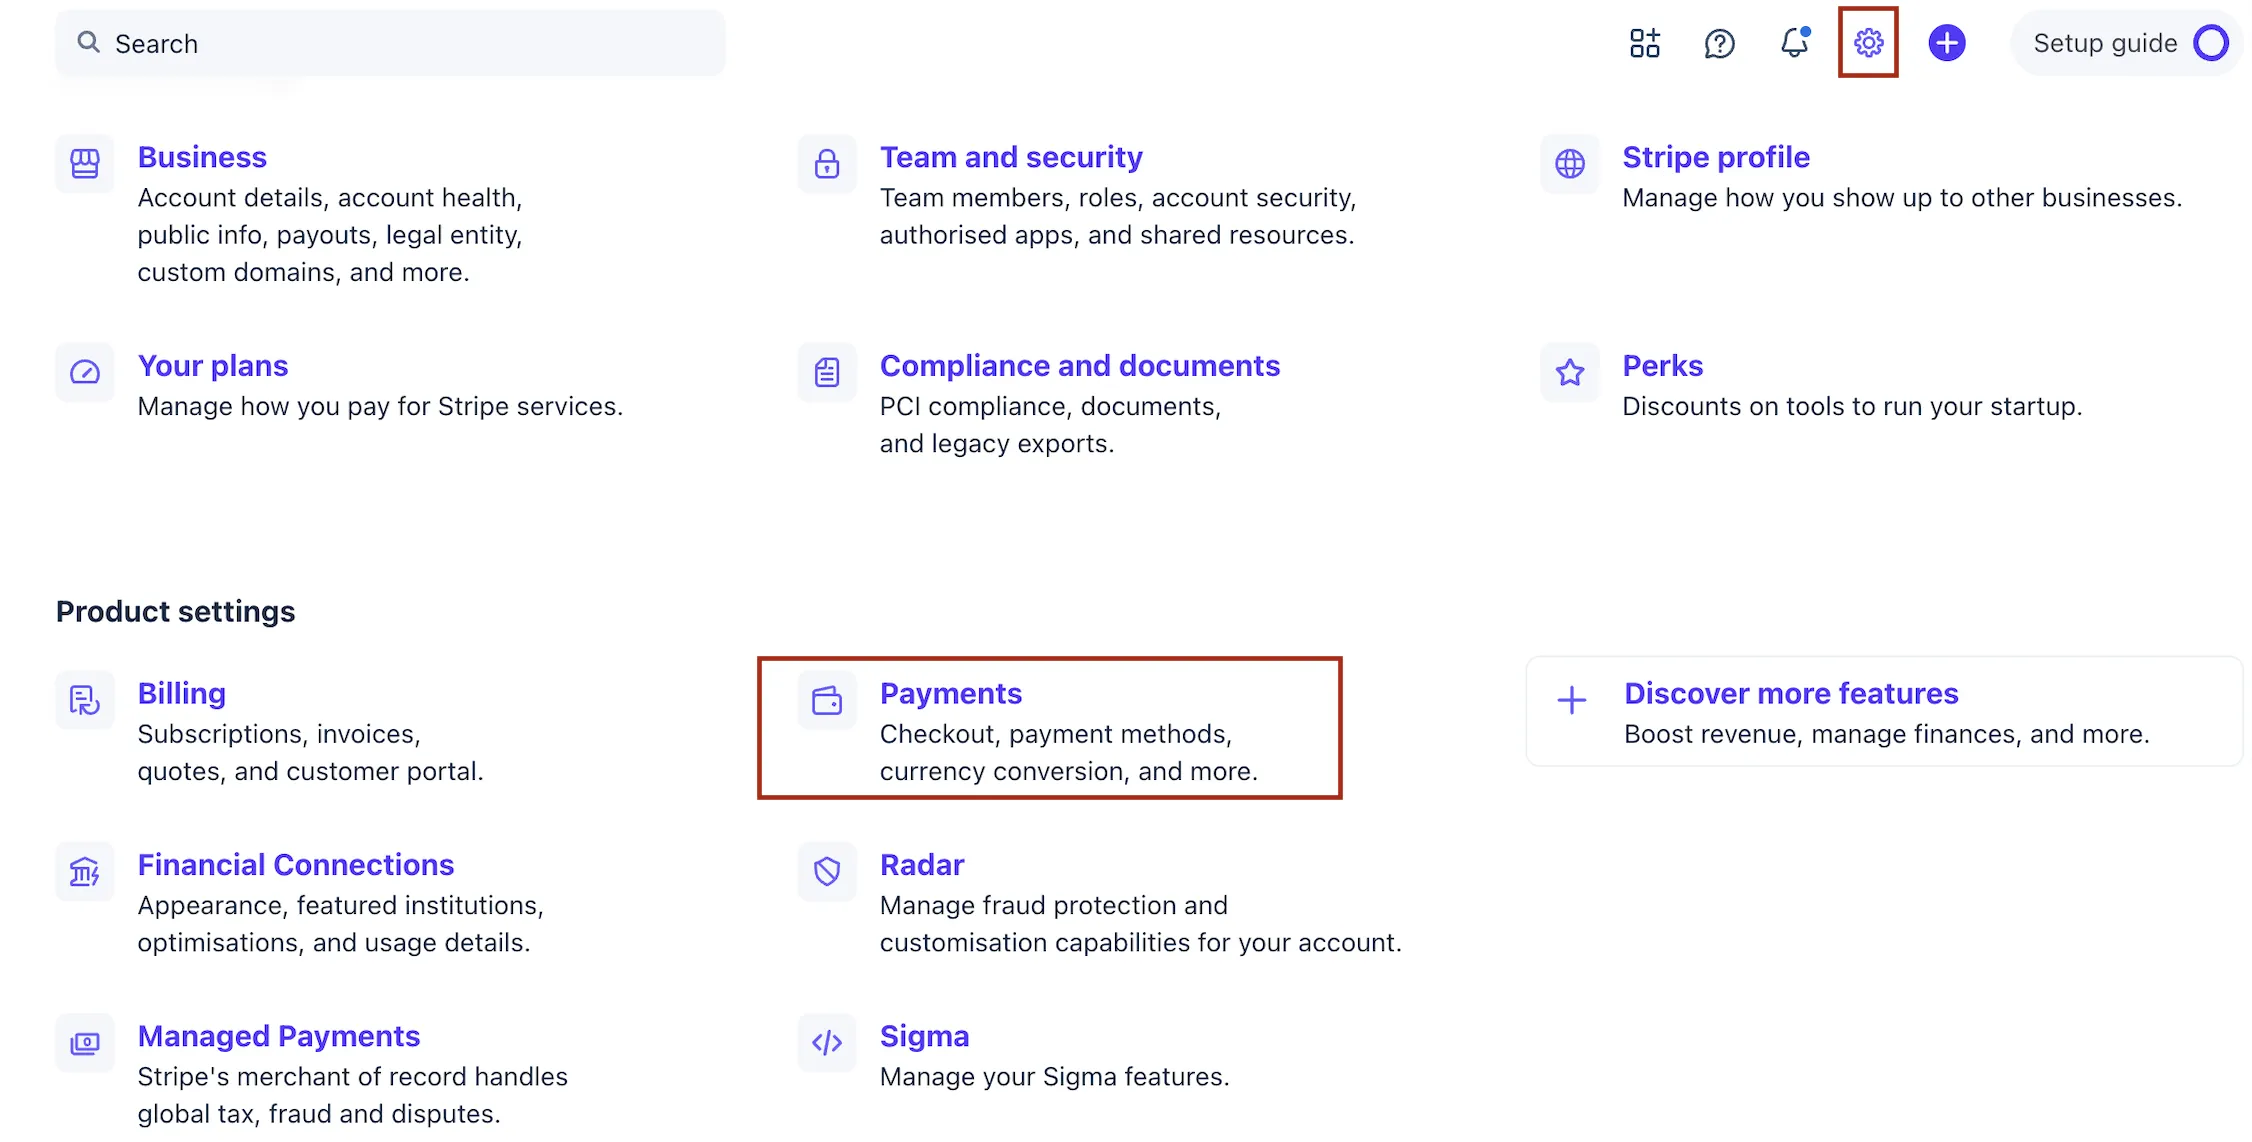Click the Stripe profile globe icon
The height and width of the screenshot is (1142, 2252).
coord(1569,164)
